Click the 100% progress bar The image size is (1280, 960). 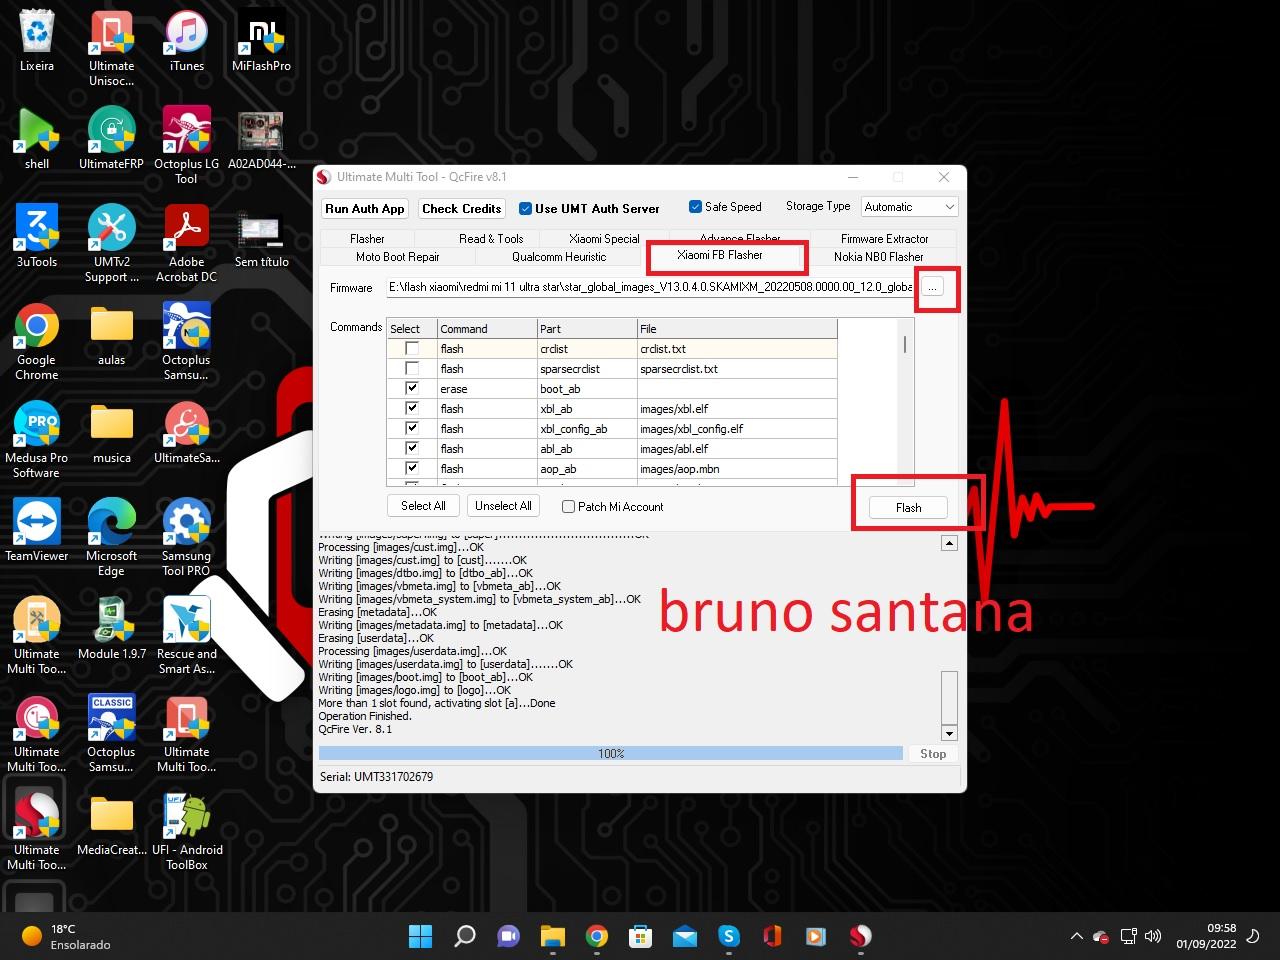click(x=611, y=754)
